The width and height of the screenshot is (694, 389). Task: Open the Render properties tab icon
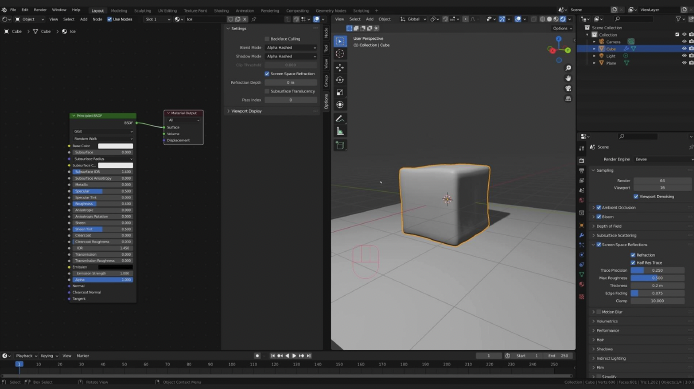[x=582, y=161]
